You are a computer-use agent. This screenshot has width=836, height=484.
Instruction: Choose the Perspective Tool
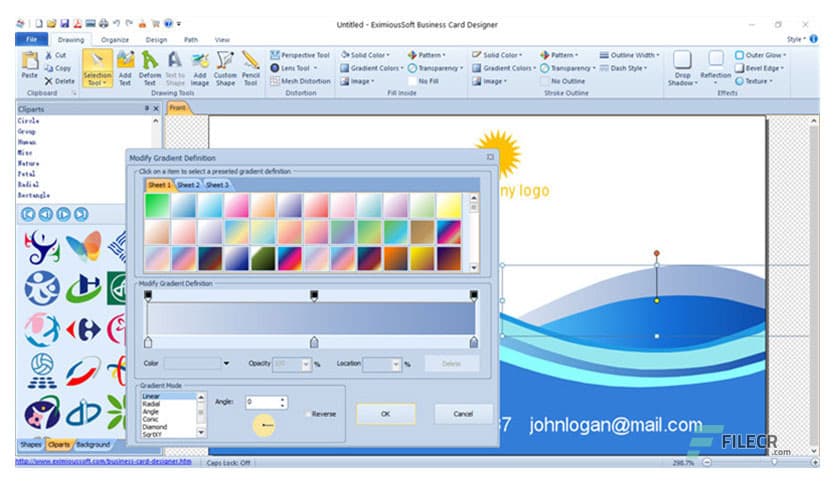coord(300,55)
